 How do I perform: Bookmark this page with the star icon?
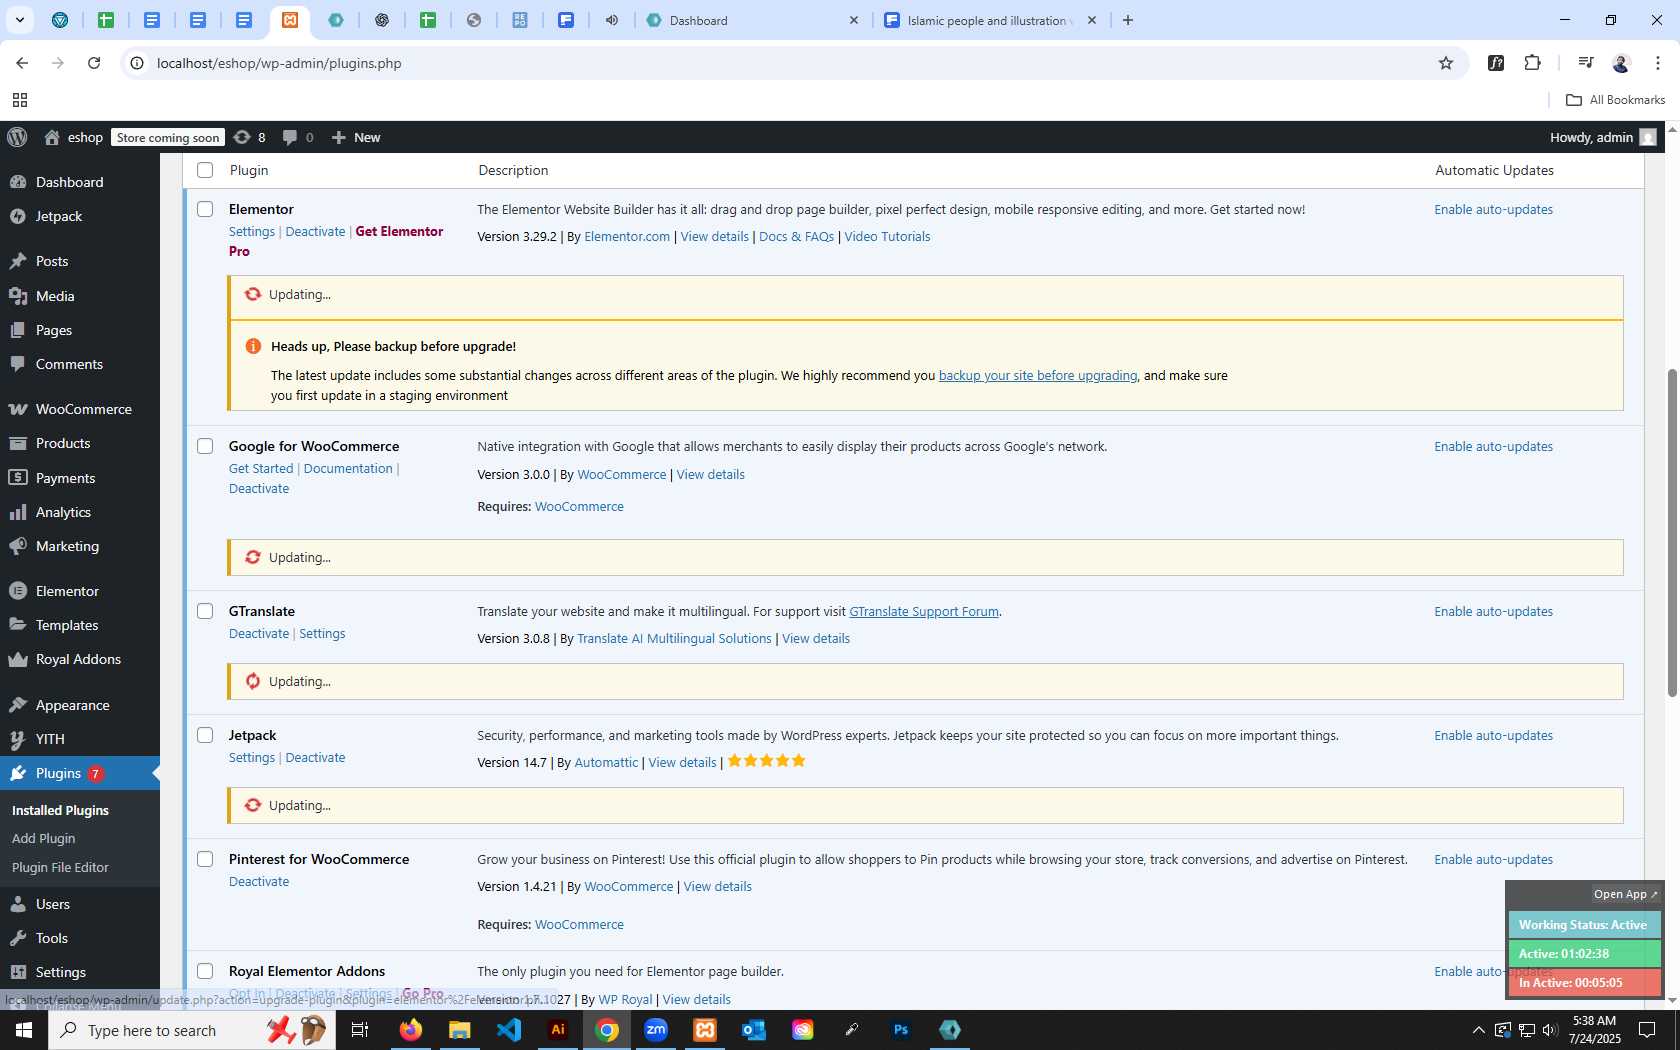click(1446, 63)
